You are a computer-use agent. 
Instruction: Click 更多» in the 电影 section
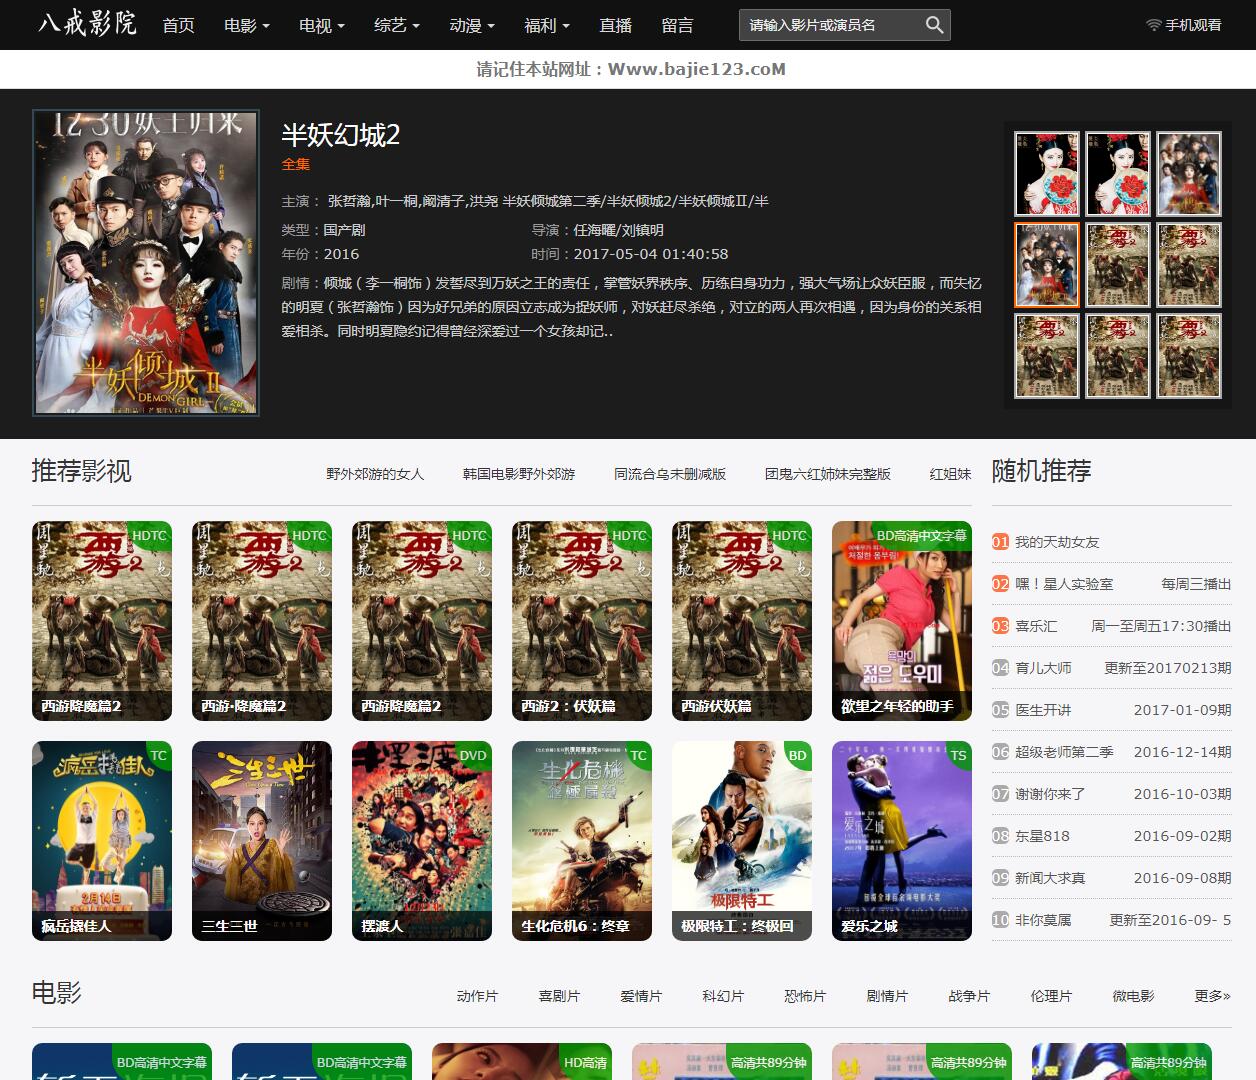[1213, 996]
